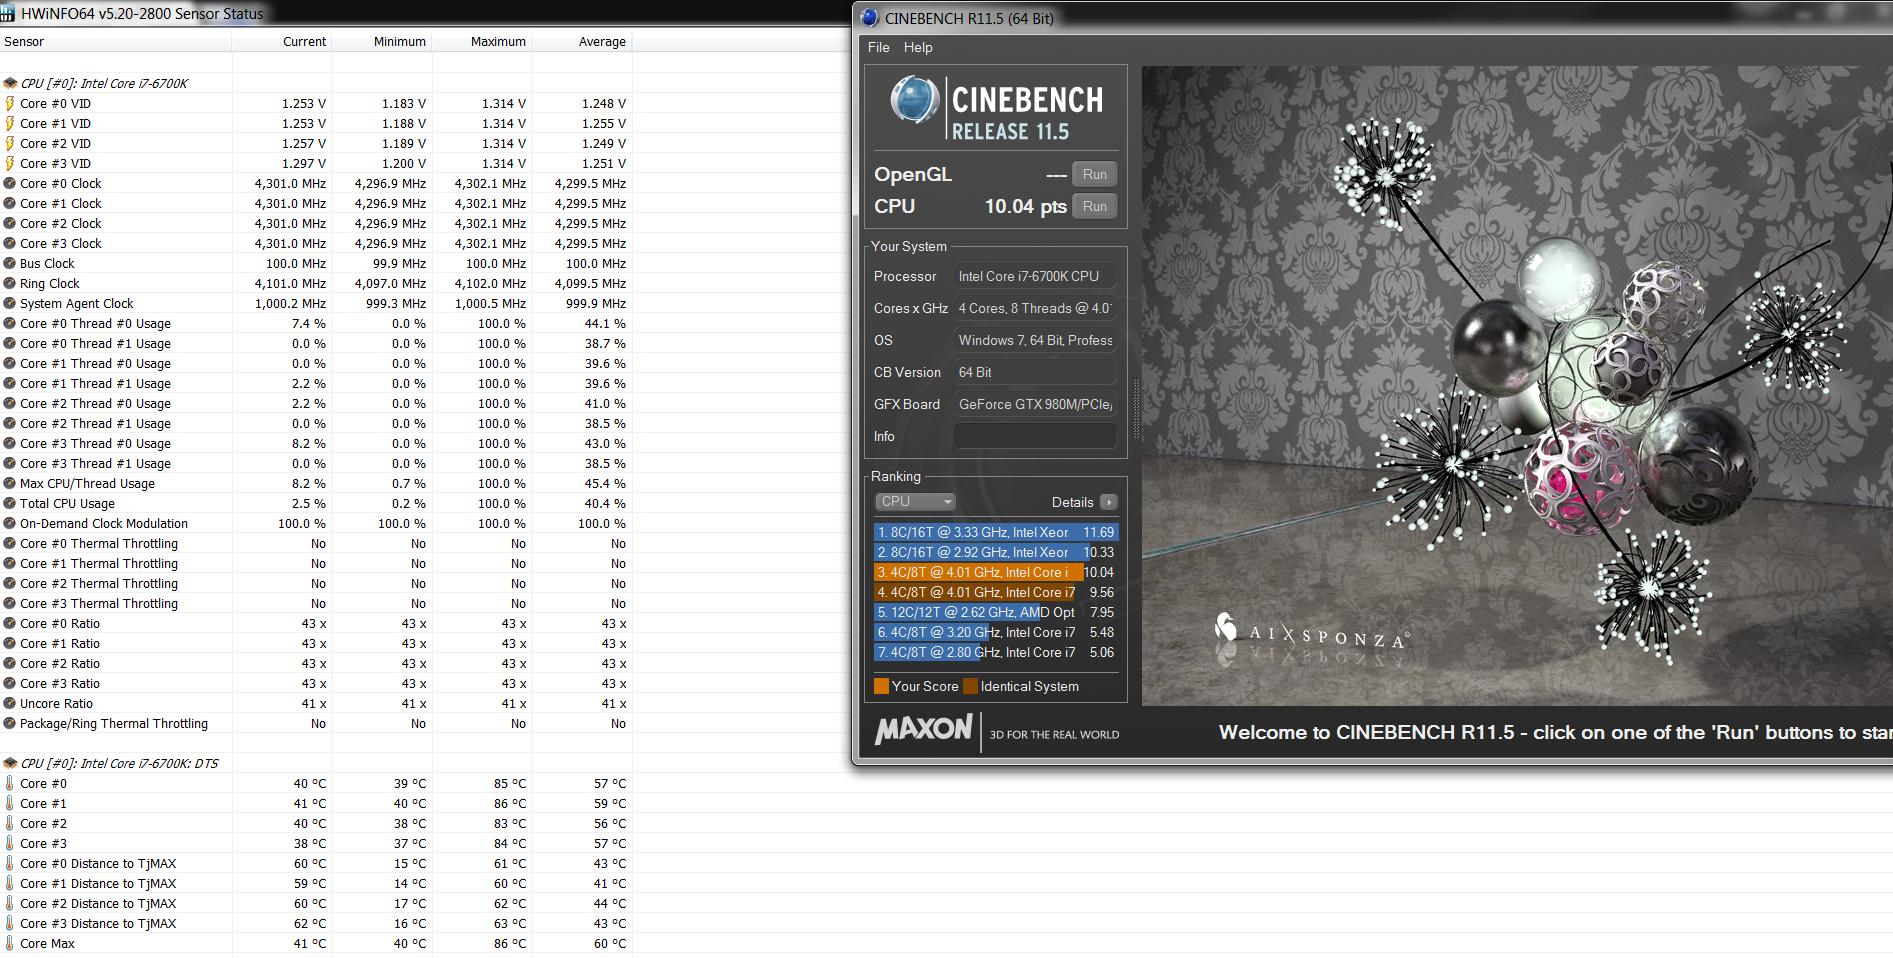Select the Core #1 Ratio row label
Image resolution: width=1893 pixels, height=958 pixels.
pyautogui.click(x=60, y=644)
